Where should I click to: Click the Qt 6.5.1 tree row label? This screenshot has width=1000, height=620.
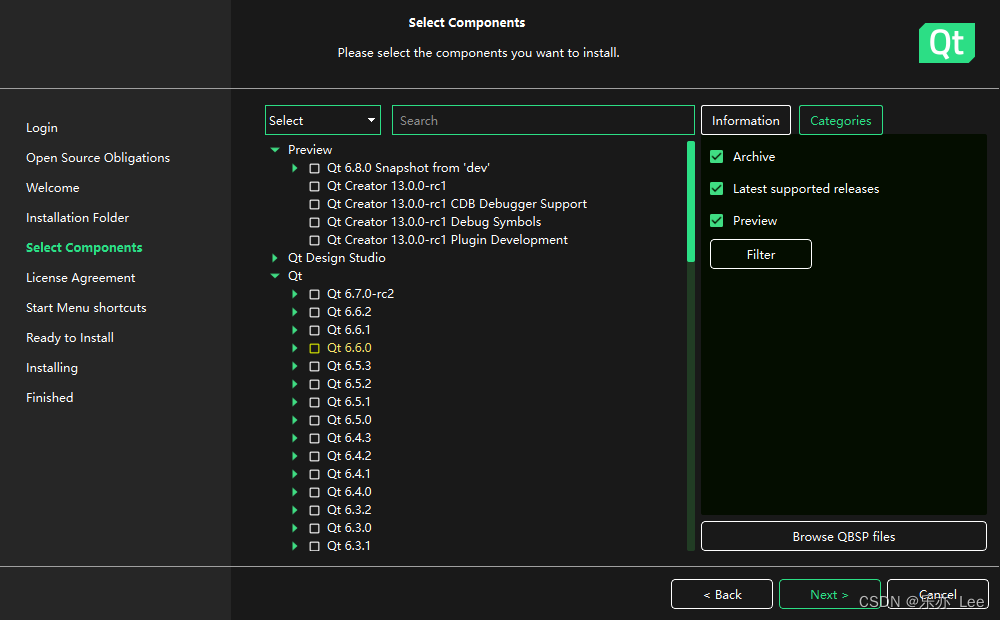pos(349,402)
